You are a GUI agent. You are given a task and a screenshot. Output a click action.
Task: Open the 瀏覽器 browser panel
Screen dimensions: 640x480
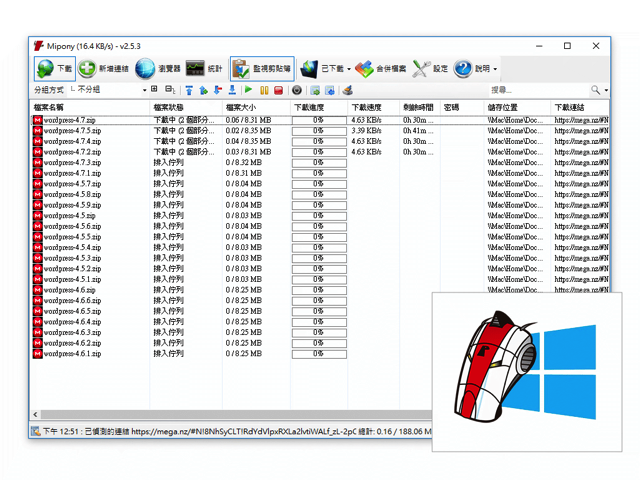[x=158, y=69]
